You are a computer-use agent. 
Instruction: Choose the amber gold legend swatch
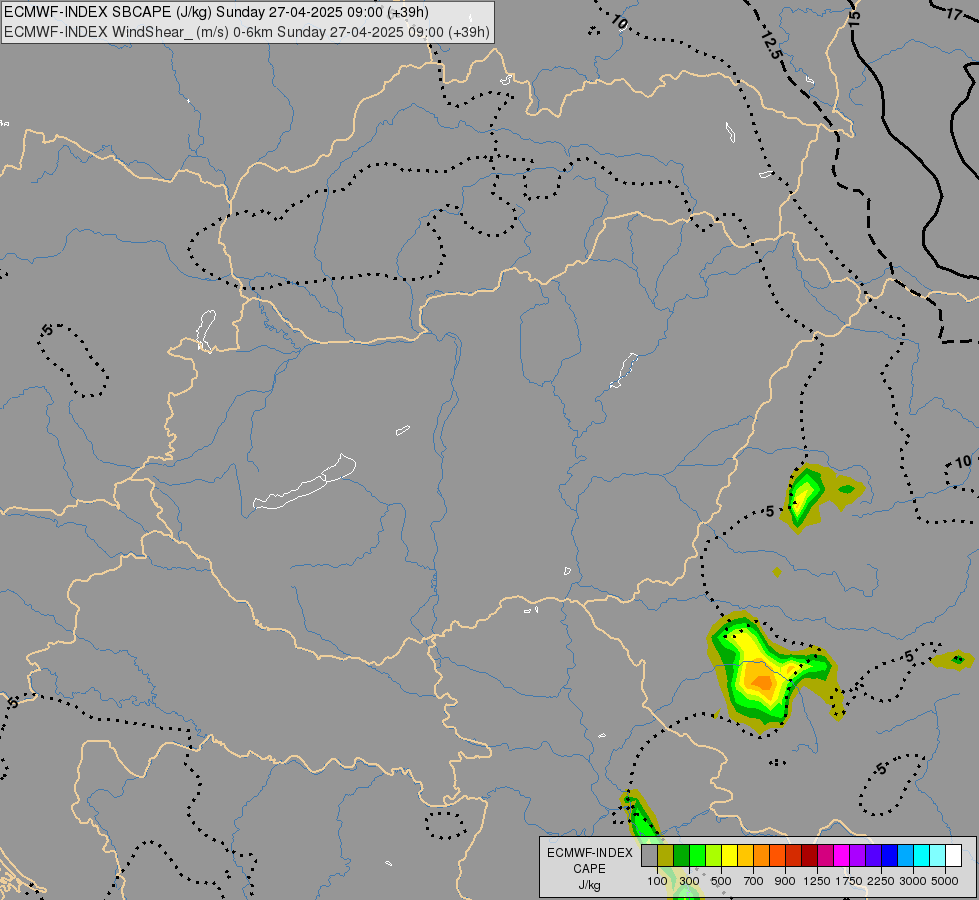745,856
